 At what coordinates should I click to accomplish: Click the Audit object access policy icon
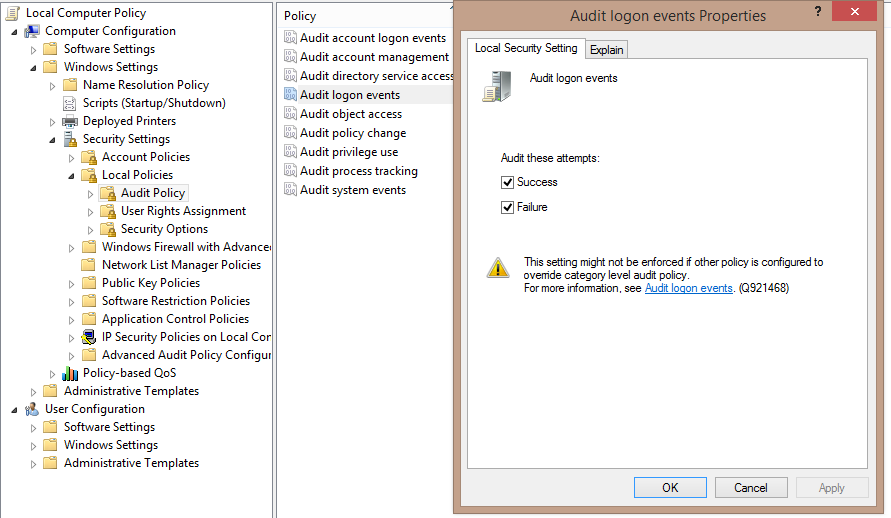(290, 114)
